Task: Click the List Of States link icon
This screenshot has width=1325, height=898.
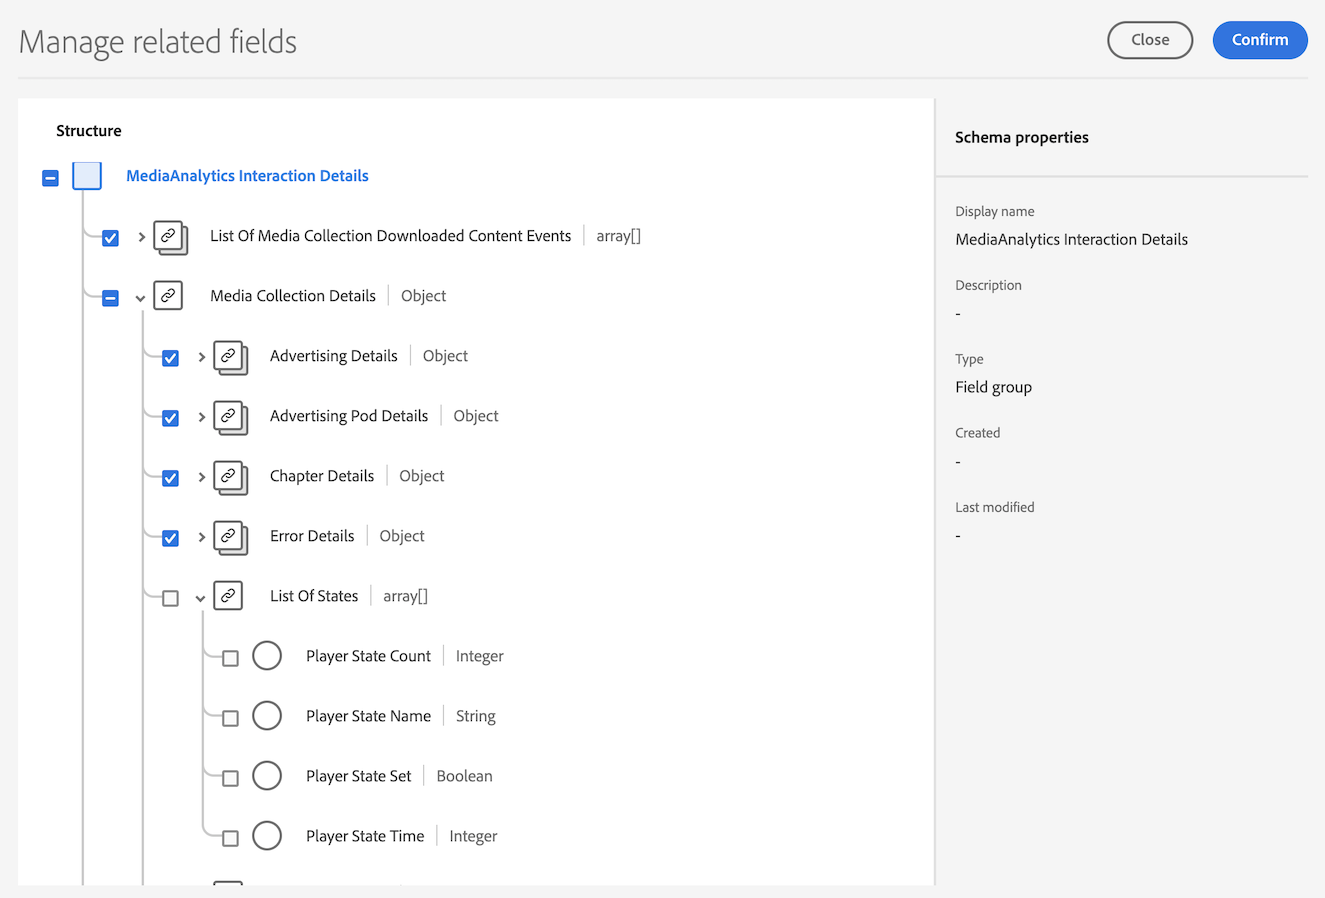Action: point(228,596)
